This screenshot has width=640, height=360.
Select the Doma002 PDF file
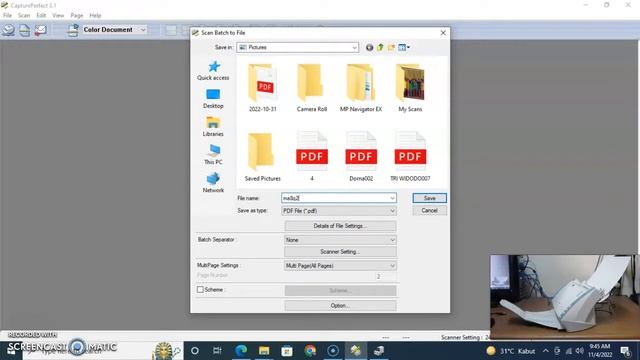pyautogui.click(x=361, y=157)
